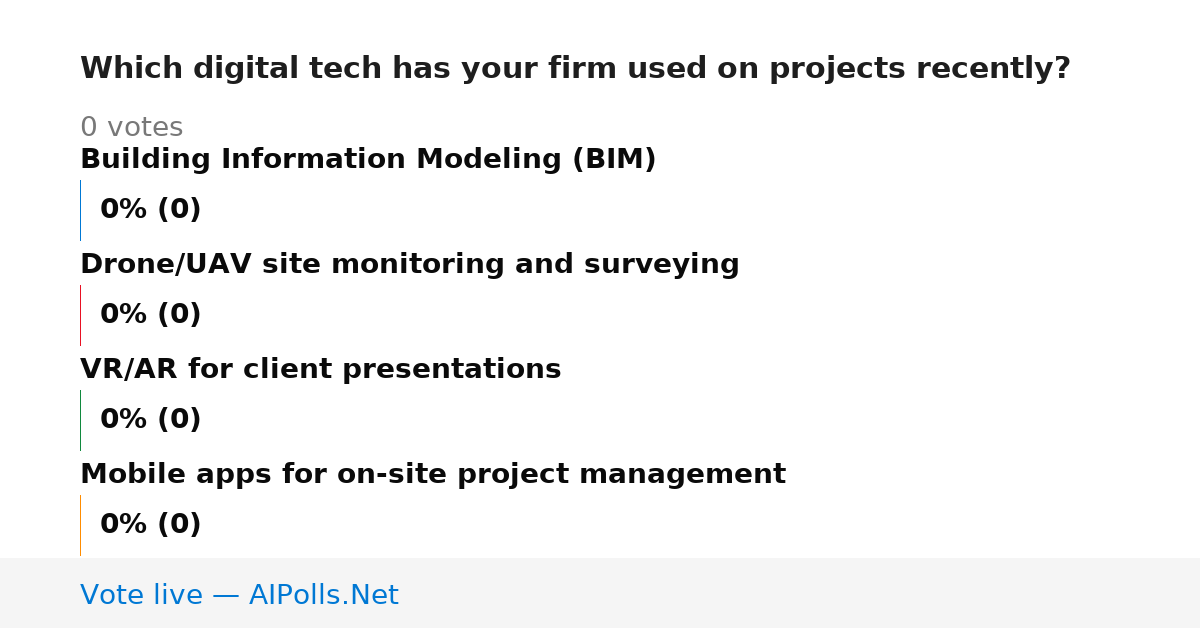The image size is (1200, 628).
Task: Click the blue result bar under BIM
Action: pos(80,210)
